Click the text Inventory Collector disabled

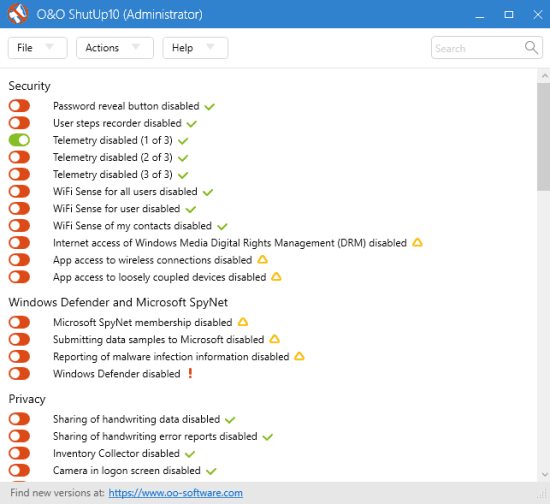pyautogui.click(x=116, y=453)
